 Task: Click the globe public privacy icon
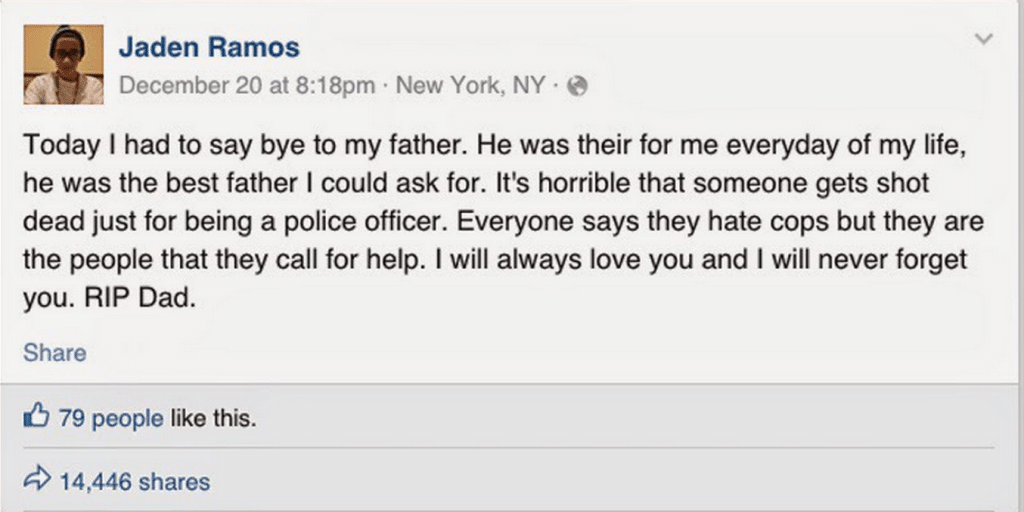click(x=577, y=86)
